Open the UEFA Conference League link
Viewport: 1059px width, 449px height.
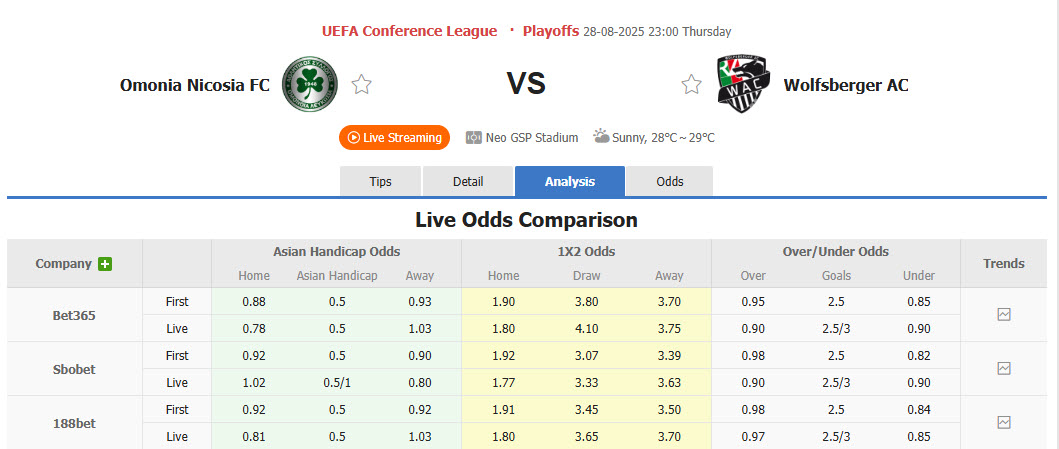(x=409, y=31)
